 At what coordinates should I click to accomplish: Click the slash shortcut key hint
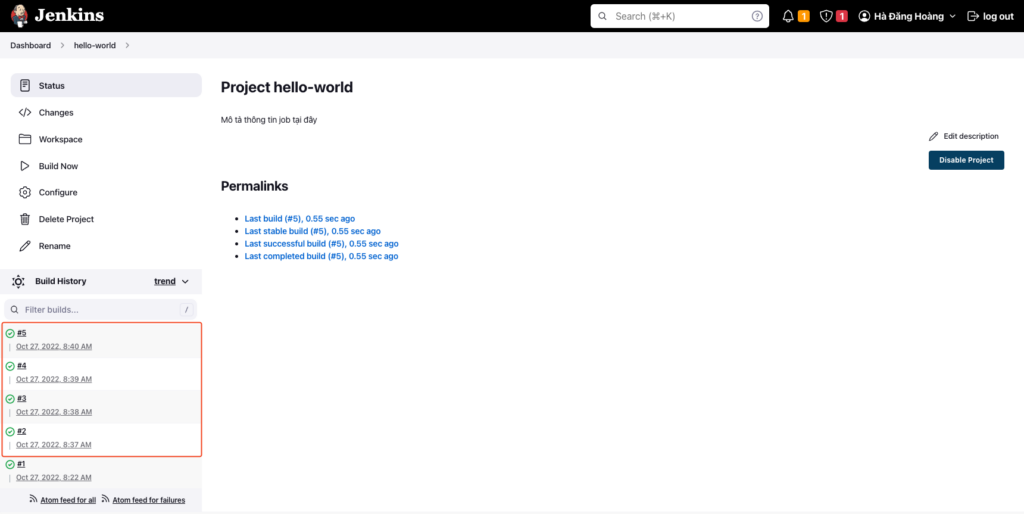(x=187, y=310)
